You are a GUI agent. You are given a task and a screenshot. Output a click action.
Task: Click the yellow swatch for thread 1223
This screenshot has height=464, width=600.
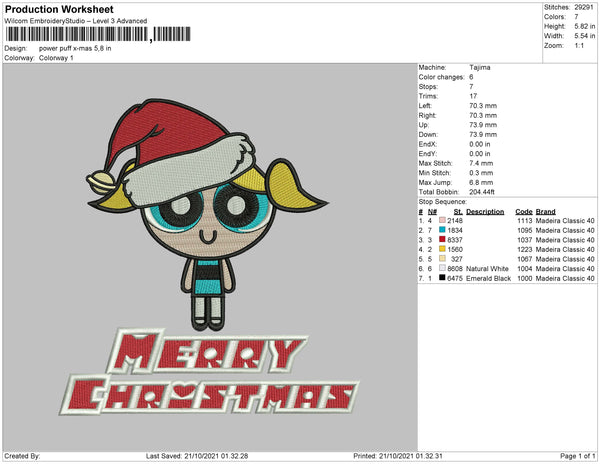442,249
